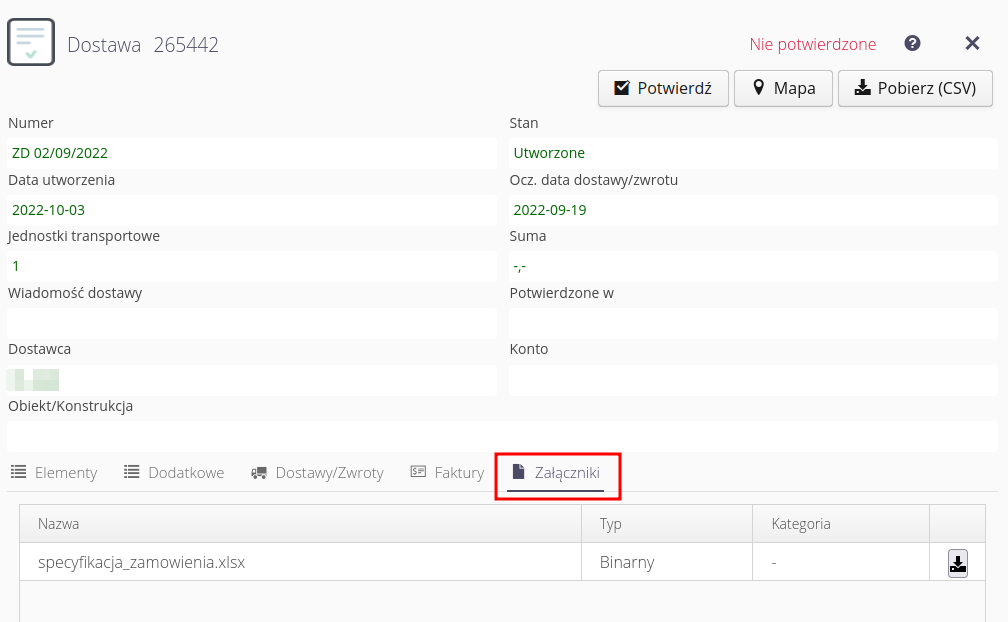Select the specyfikacja_zamowienia.xlsx file name
The width and height of the screenshot is (1008, 622).
pos(141,562)
